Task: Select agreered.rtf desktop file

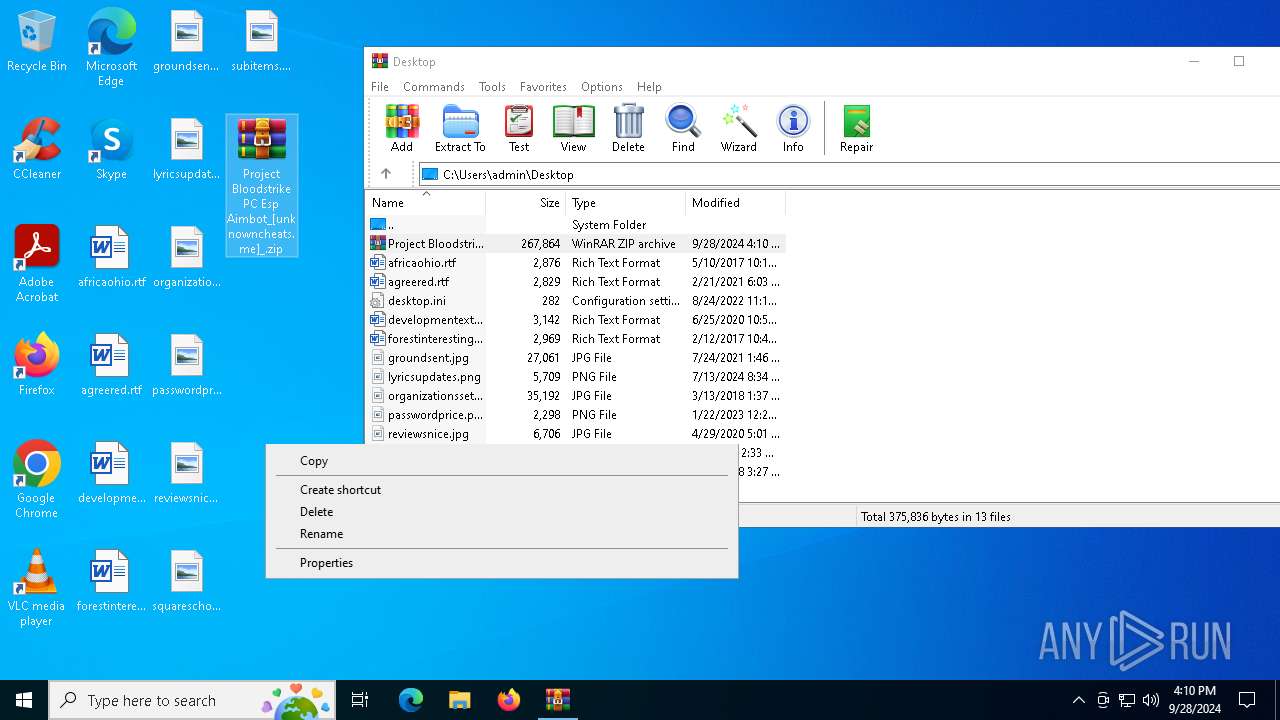Action: coord(111,365)
